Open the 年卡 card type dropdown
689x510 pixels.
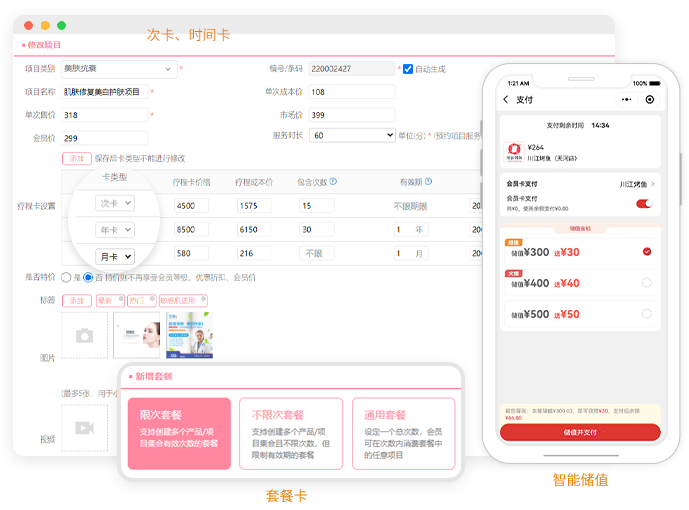tap(115, 230)
